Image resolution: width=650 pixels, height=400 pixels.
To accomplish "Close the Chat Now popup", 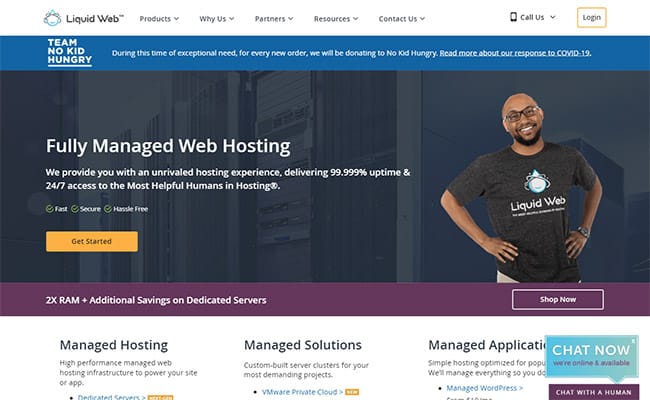I will tap(633, 341).
